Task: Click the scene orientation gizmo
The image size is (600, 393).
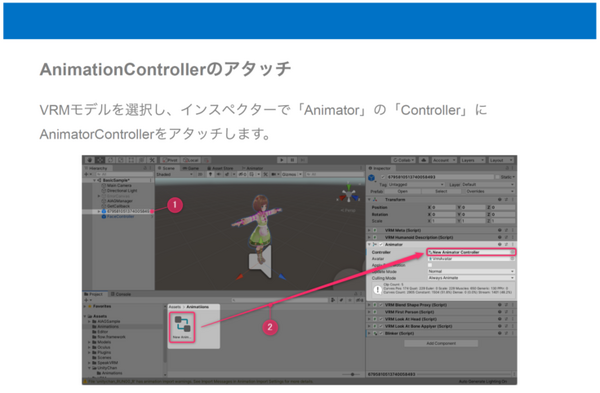Action: (349, 194)
